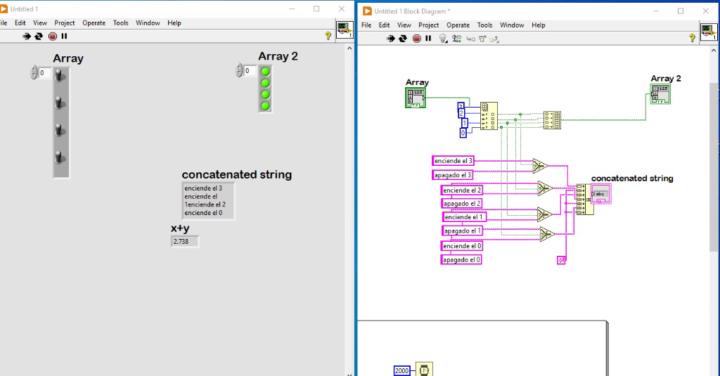Select the "apagado el 2" string constant
The width and height of the screenshot is (720, 376).
point(461,203)
